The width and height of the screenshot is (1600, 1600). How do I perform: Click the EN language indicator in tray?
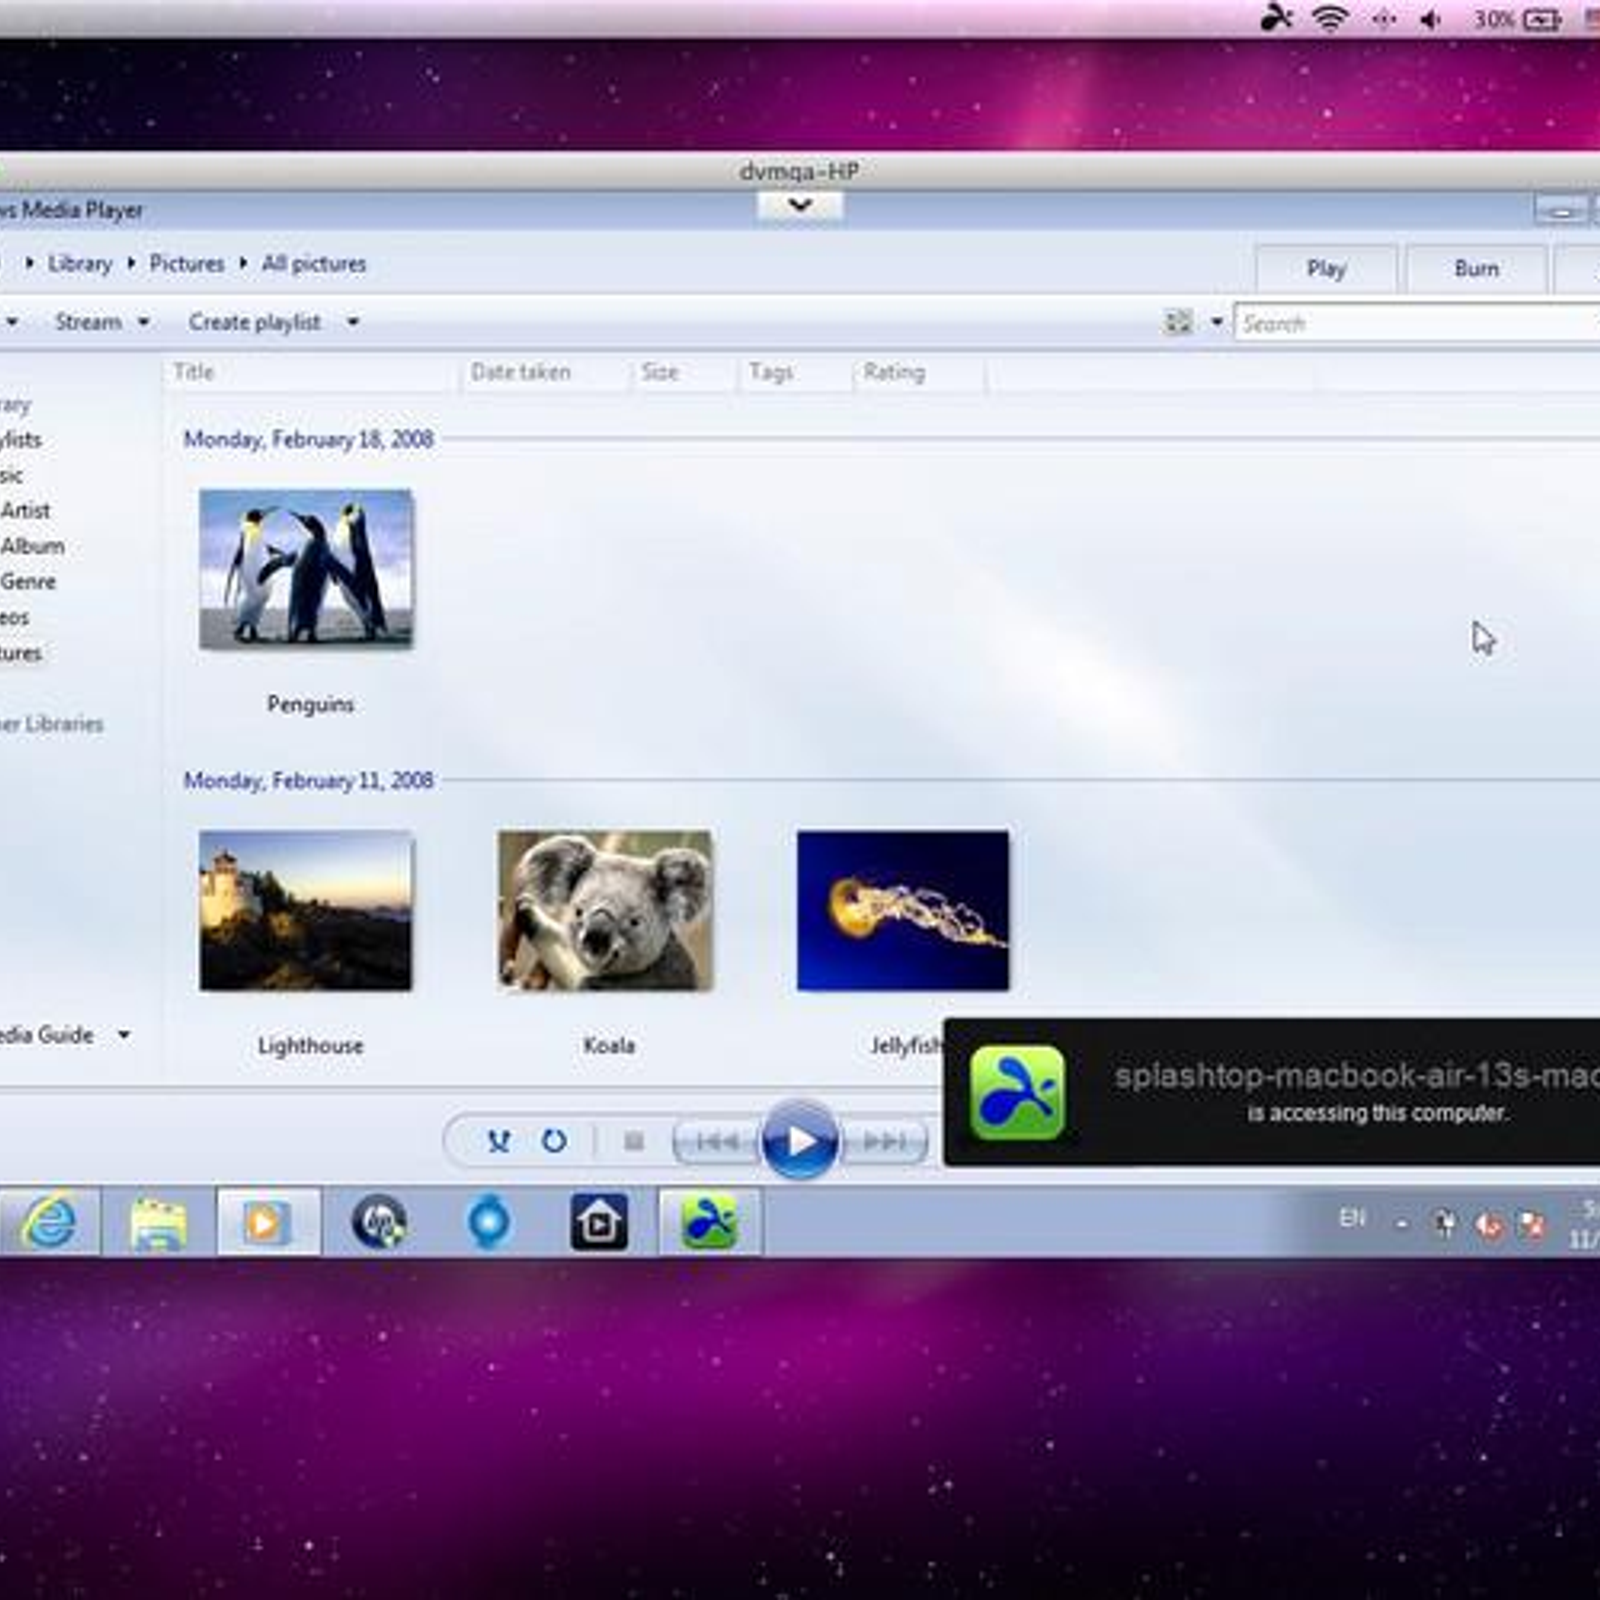point(1352,1217)
